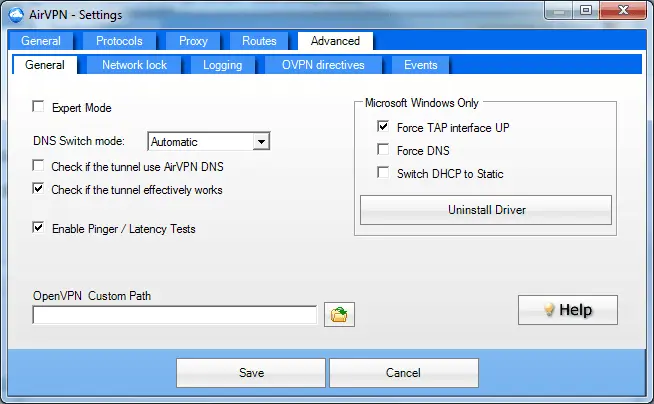Go to the Routes tab
The image size is (654, 404).
(x=259, y=41)
